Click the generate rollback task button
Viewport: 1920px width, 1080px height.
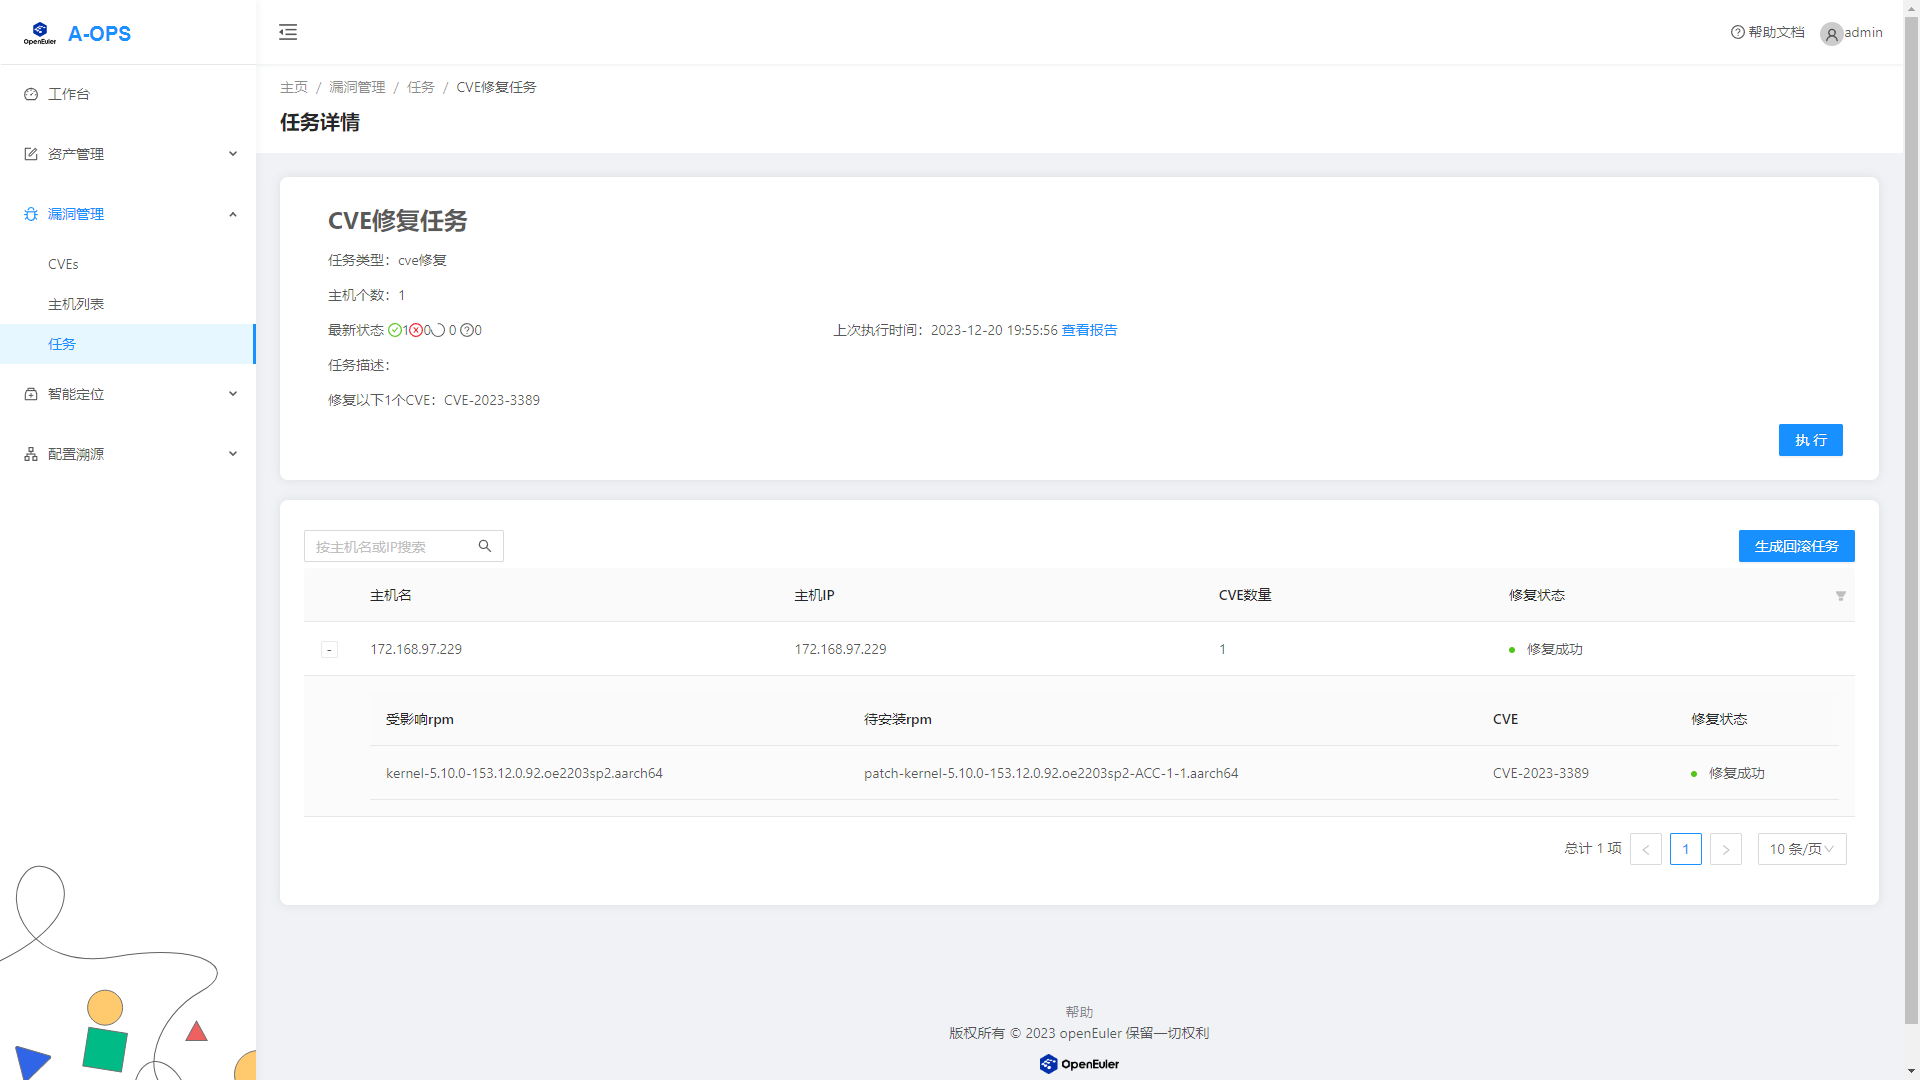pos(1796,546)
